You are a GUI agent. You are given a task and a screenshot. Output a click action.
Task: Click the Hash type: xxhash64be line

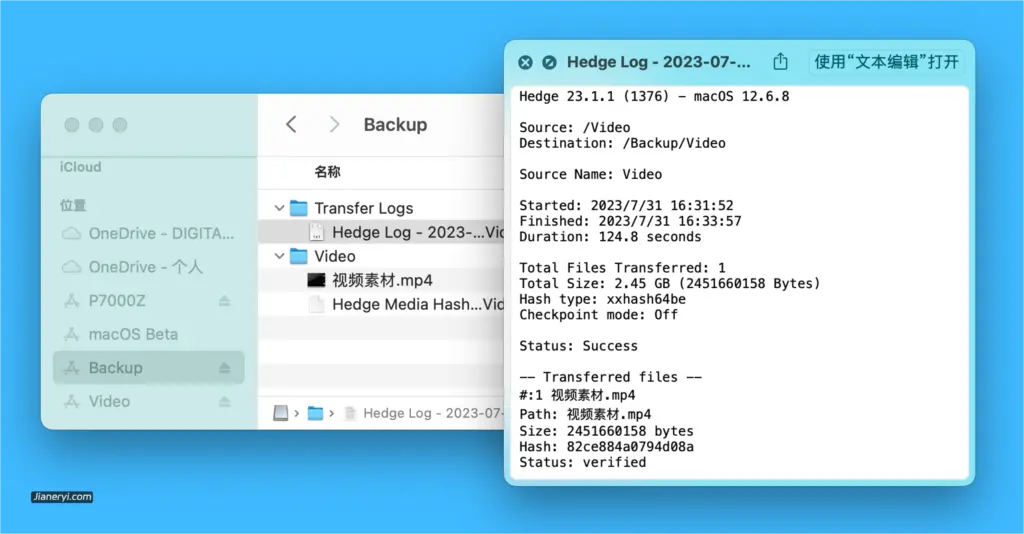(x=602, y=299)
